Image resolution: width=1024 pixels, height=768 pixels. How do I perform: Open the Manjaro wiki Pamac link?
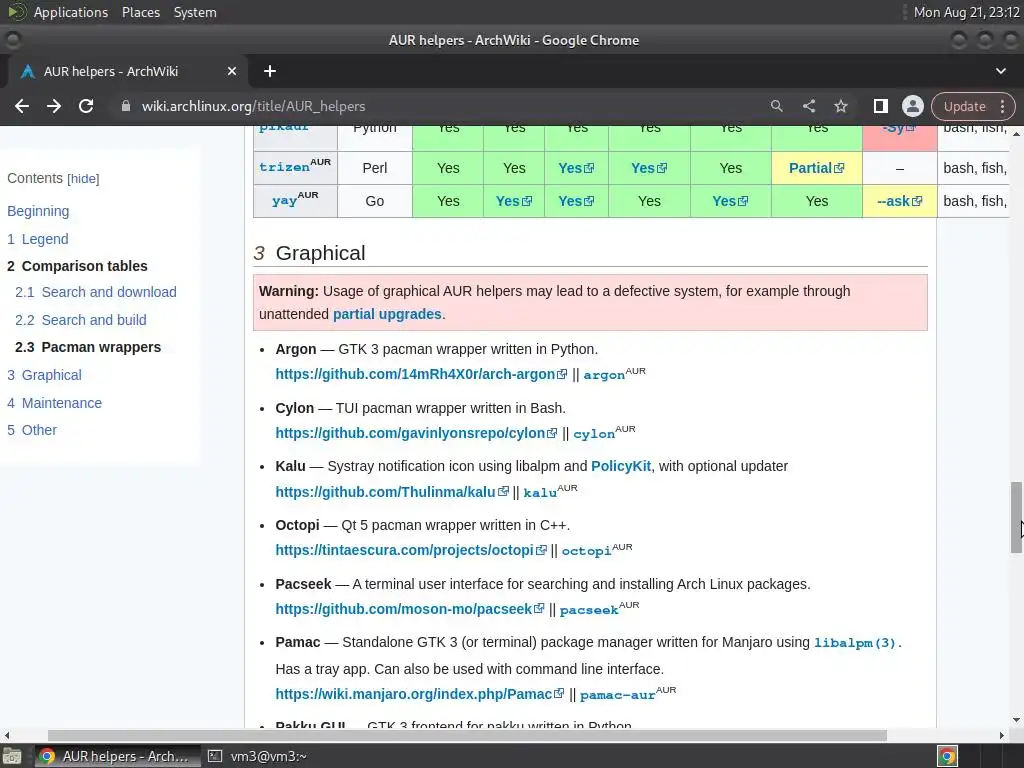point(420,694)
